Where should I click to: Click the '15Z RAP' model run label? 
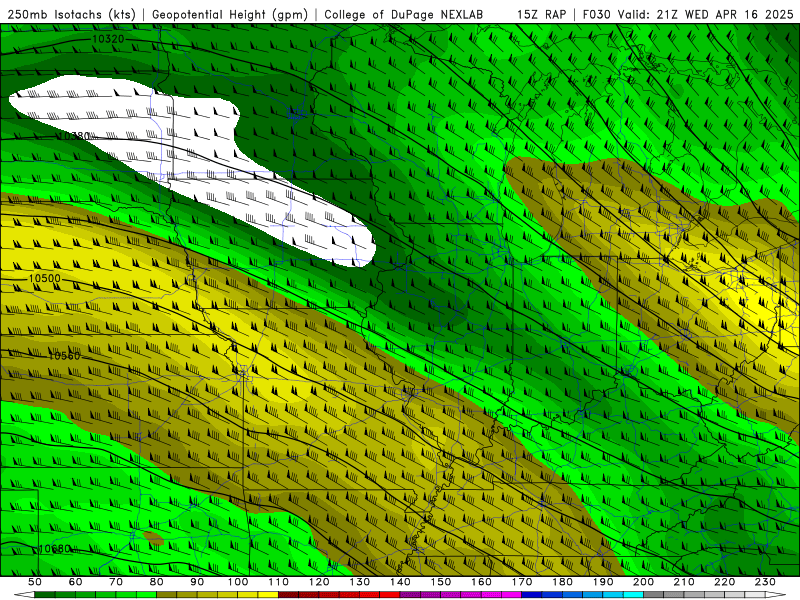coord(541,15)
